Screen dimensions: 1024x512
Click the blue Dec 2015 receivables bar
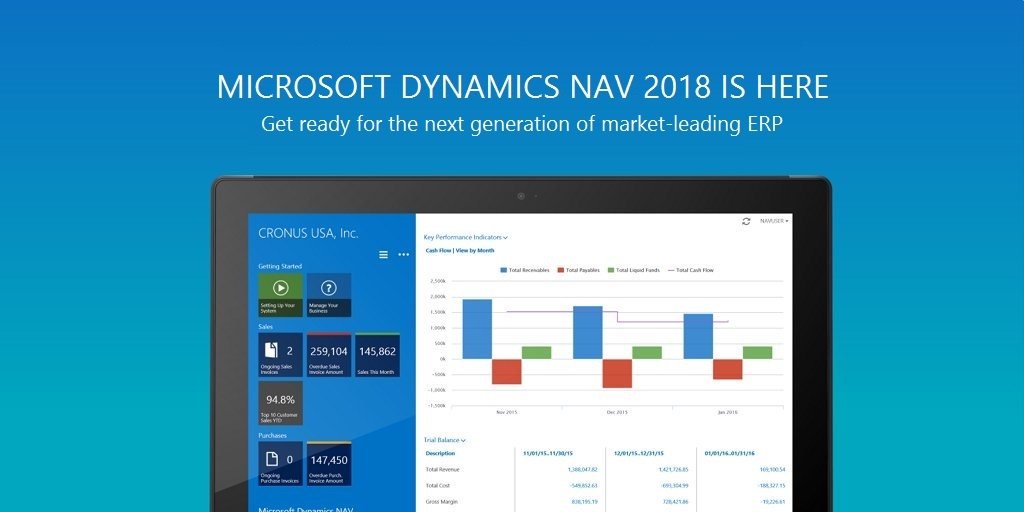(x=588, y=332)
